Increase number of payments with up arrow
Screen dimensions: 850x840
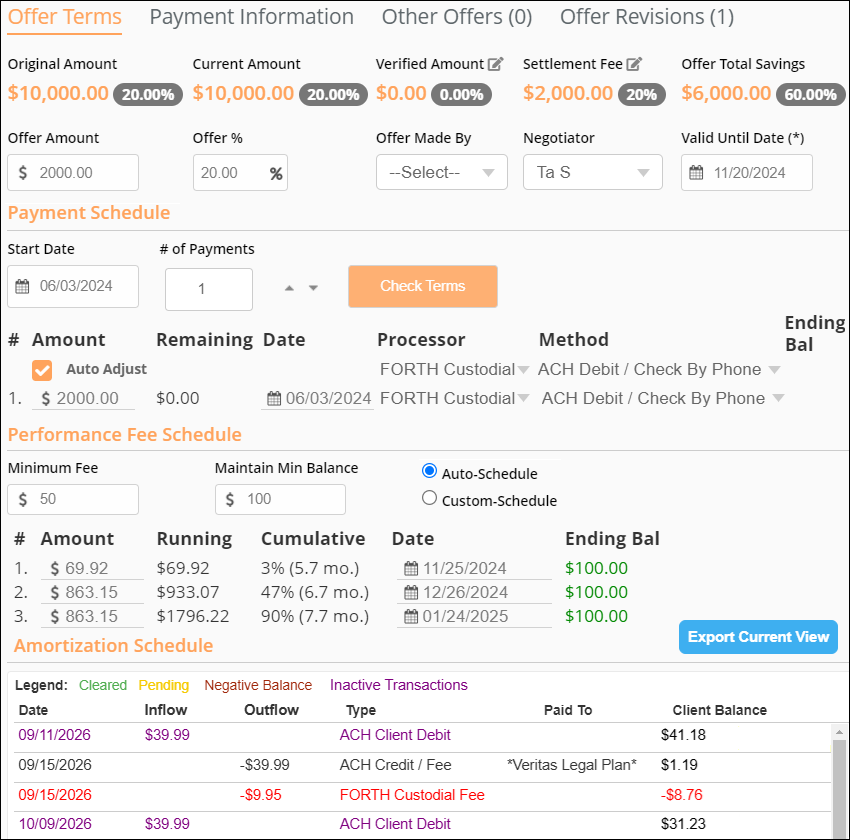(289, 288)
